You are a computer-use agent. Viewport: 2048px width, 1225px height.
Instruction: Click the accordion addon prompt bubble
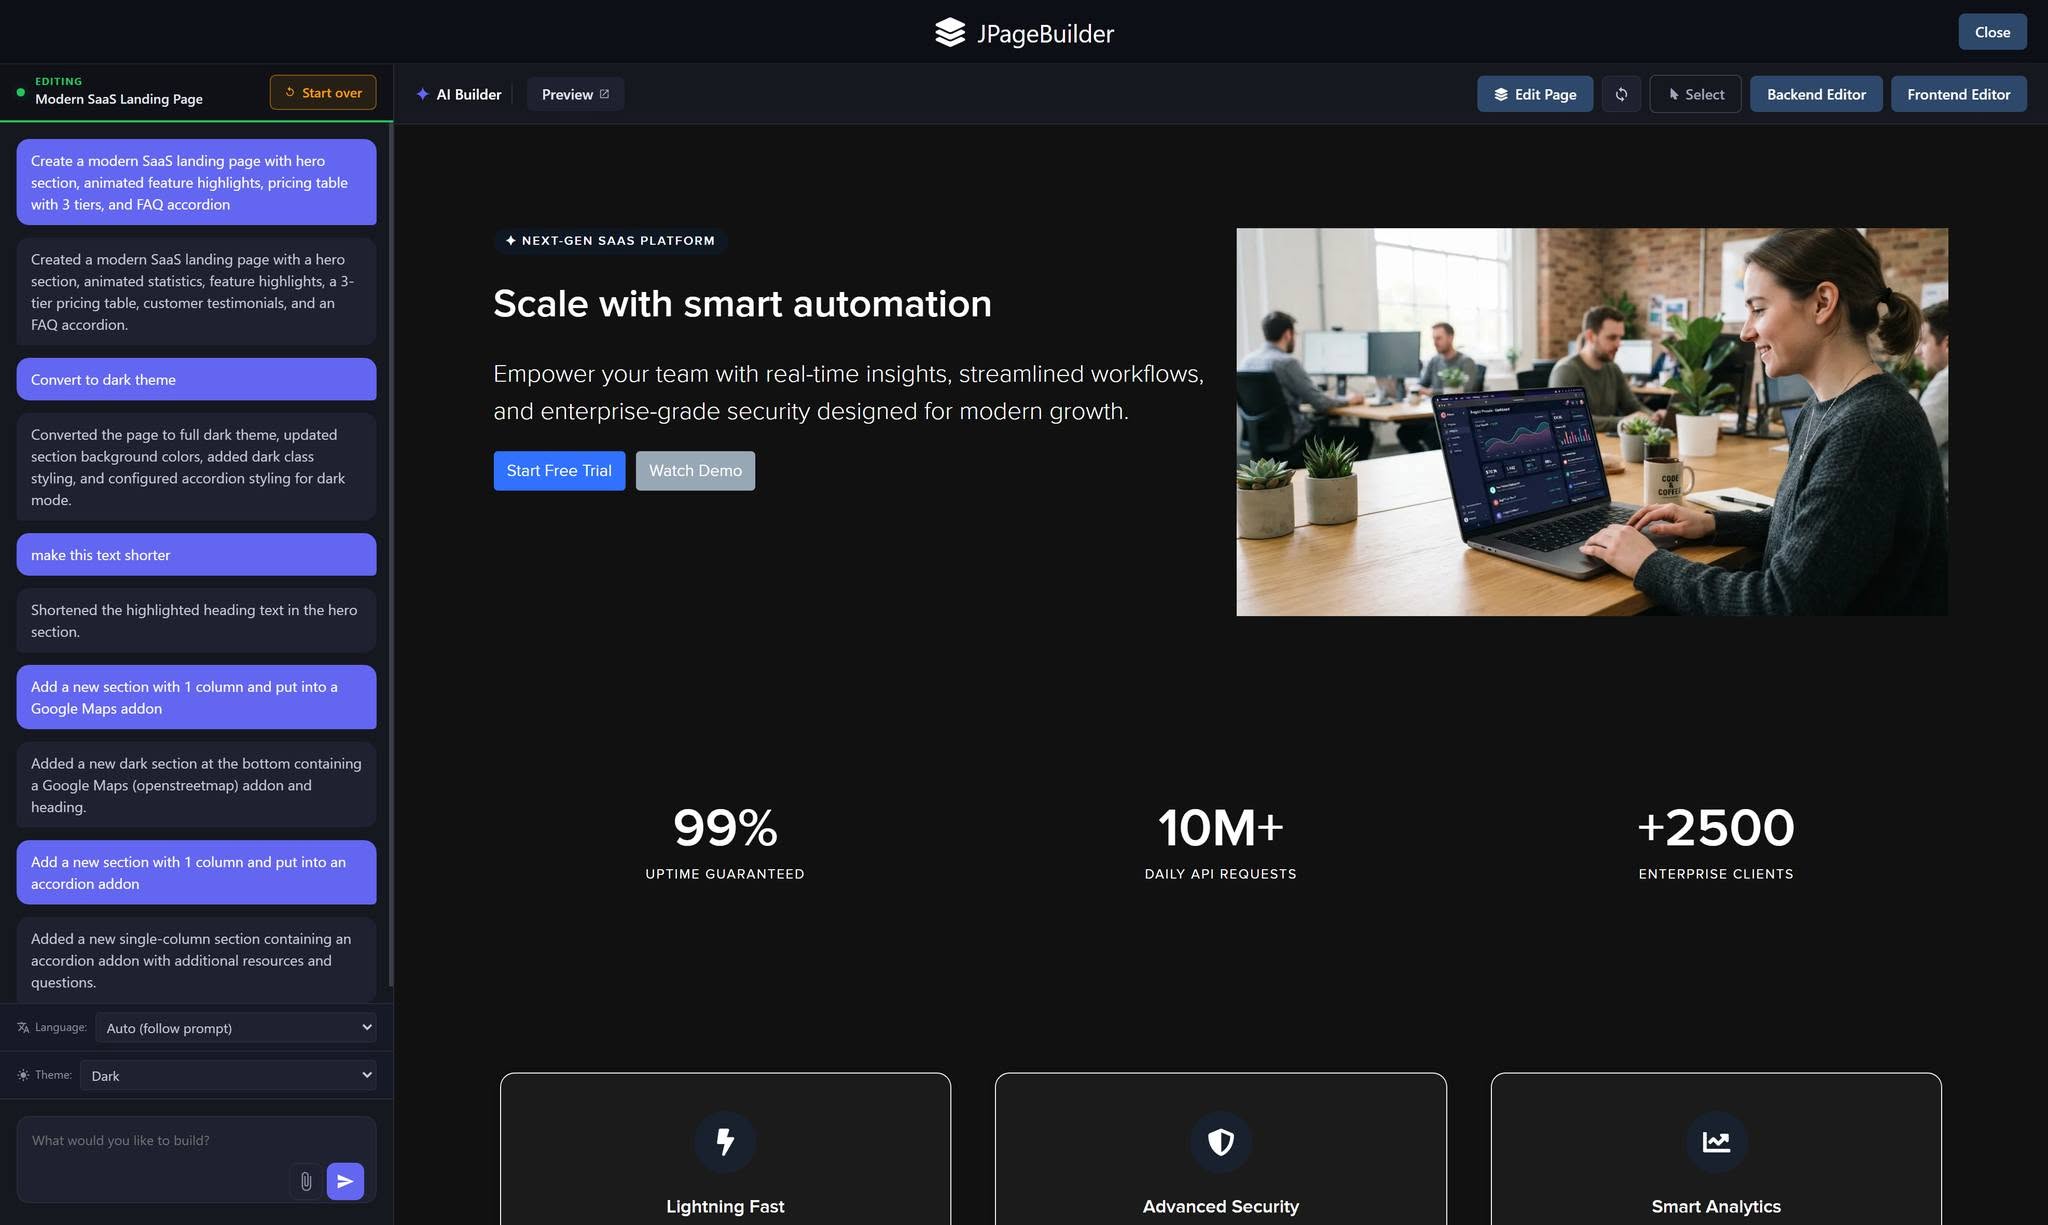(x=196, y=872)
